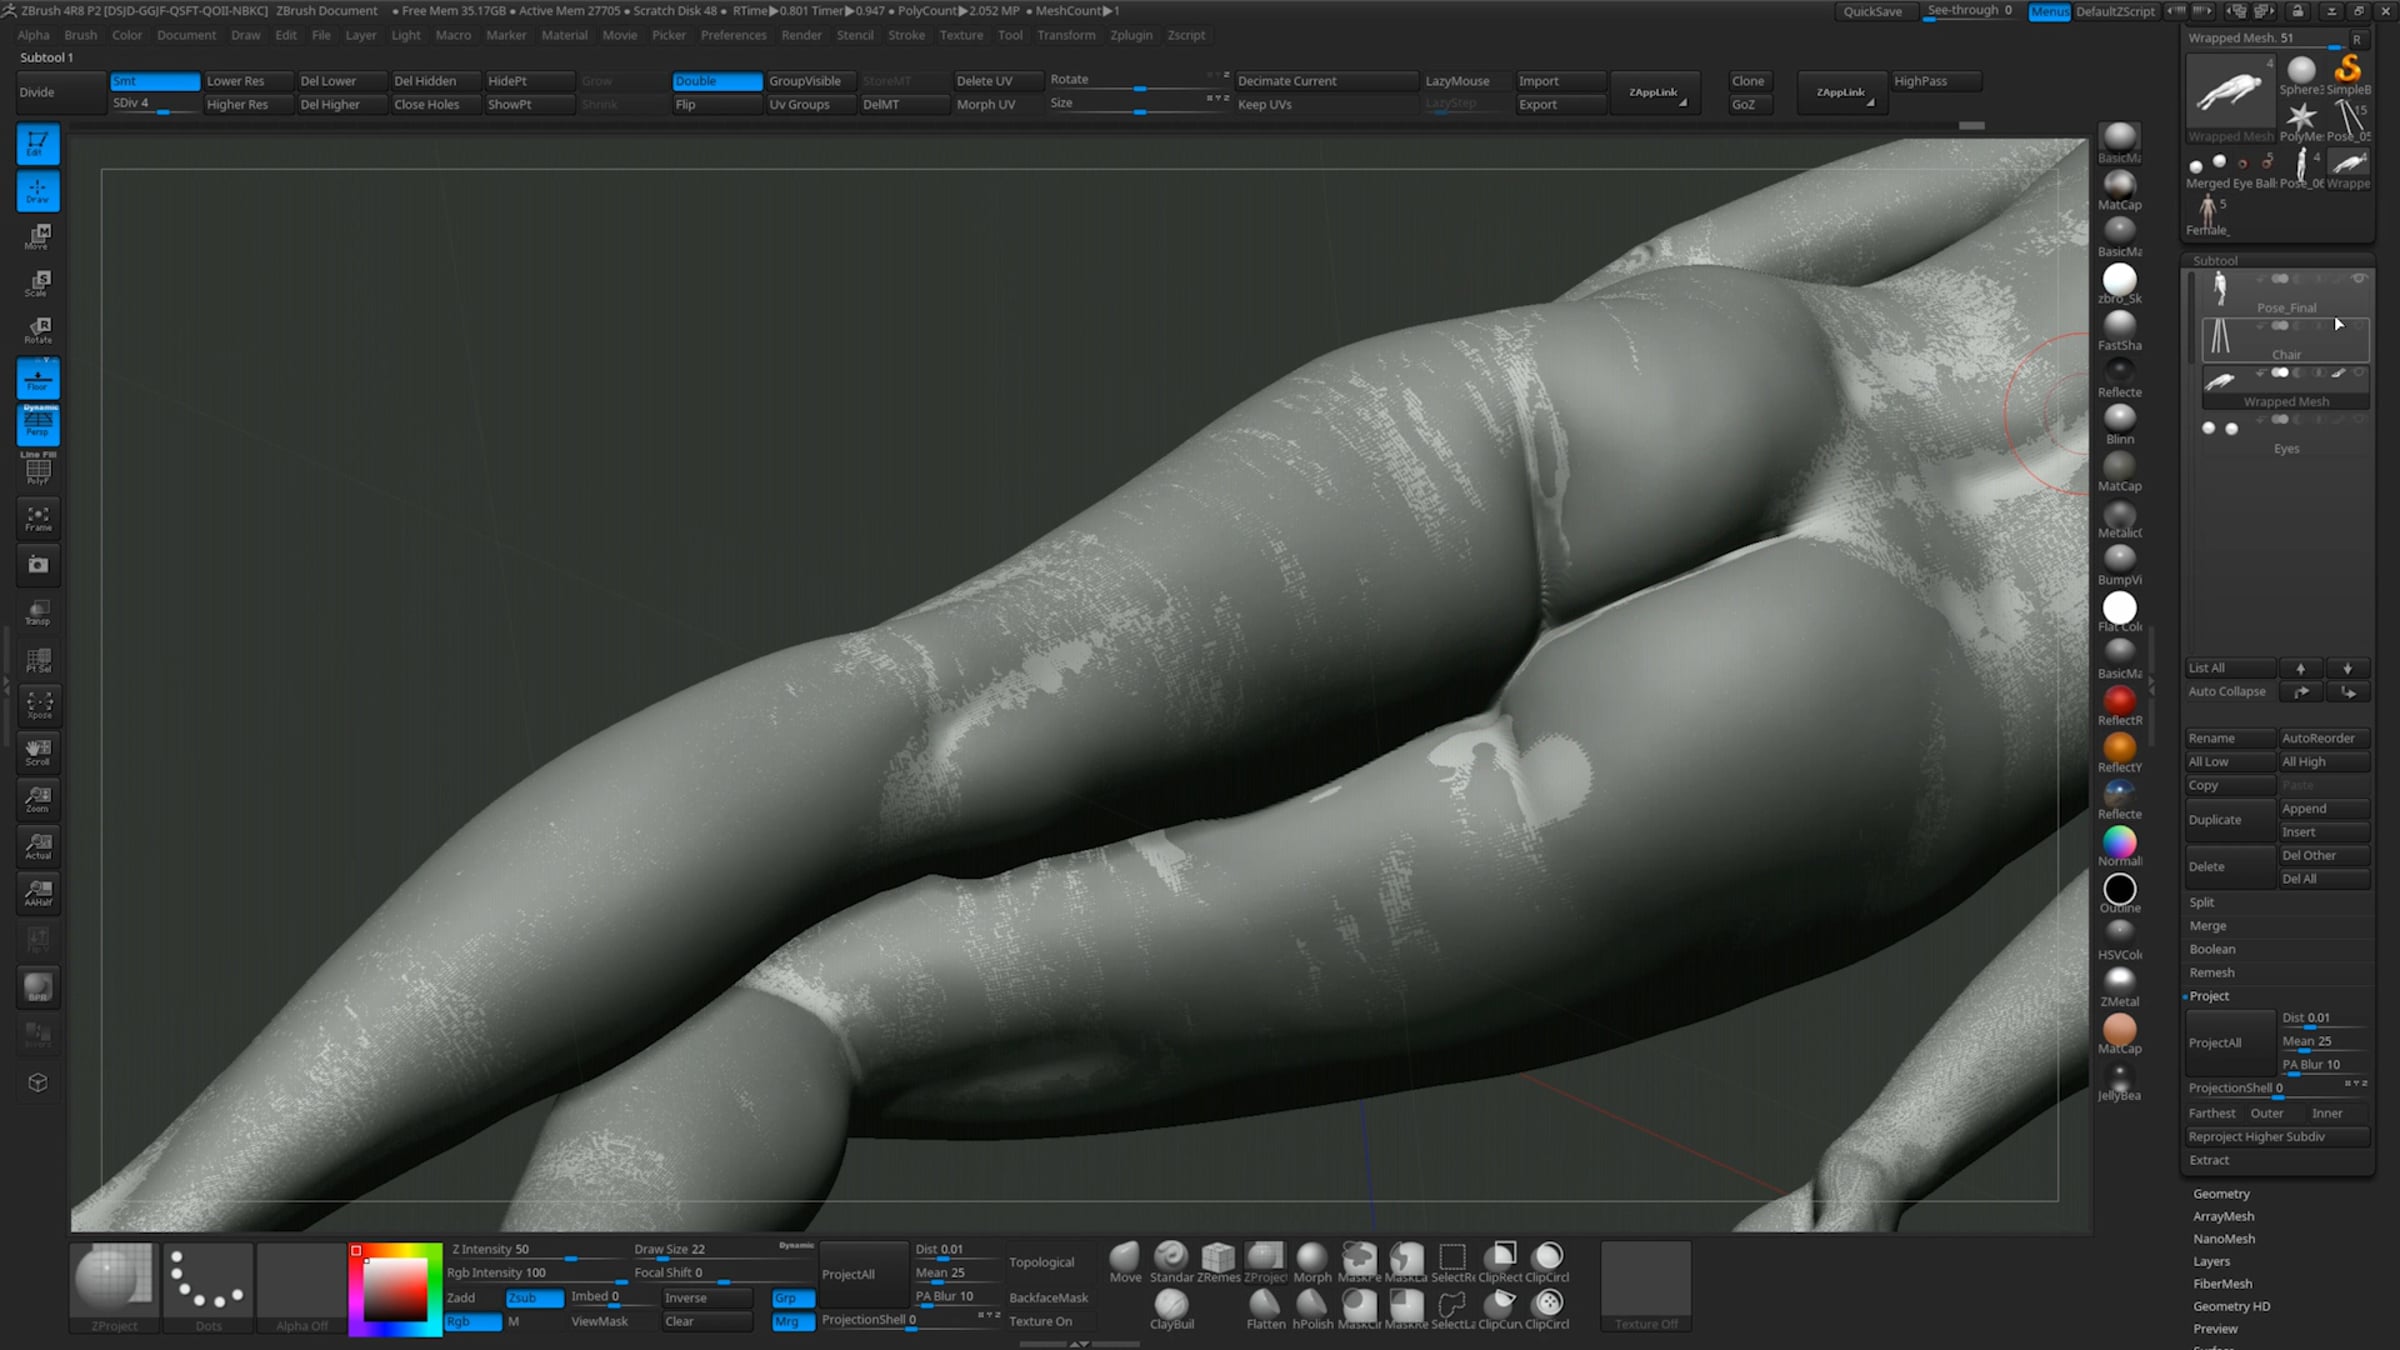Viewport: 2400px width, 1350px height.
Task: Click the color picker square
Action: pyautogui.click(x=395, y=1288)
